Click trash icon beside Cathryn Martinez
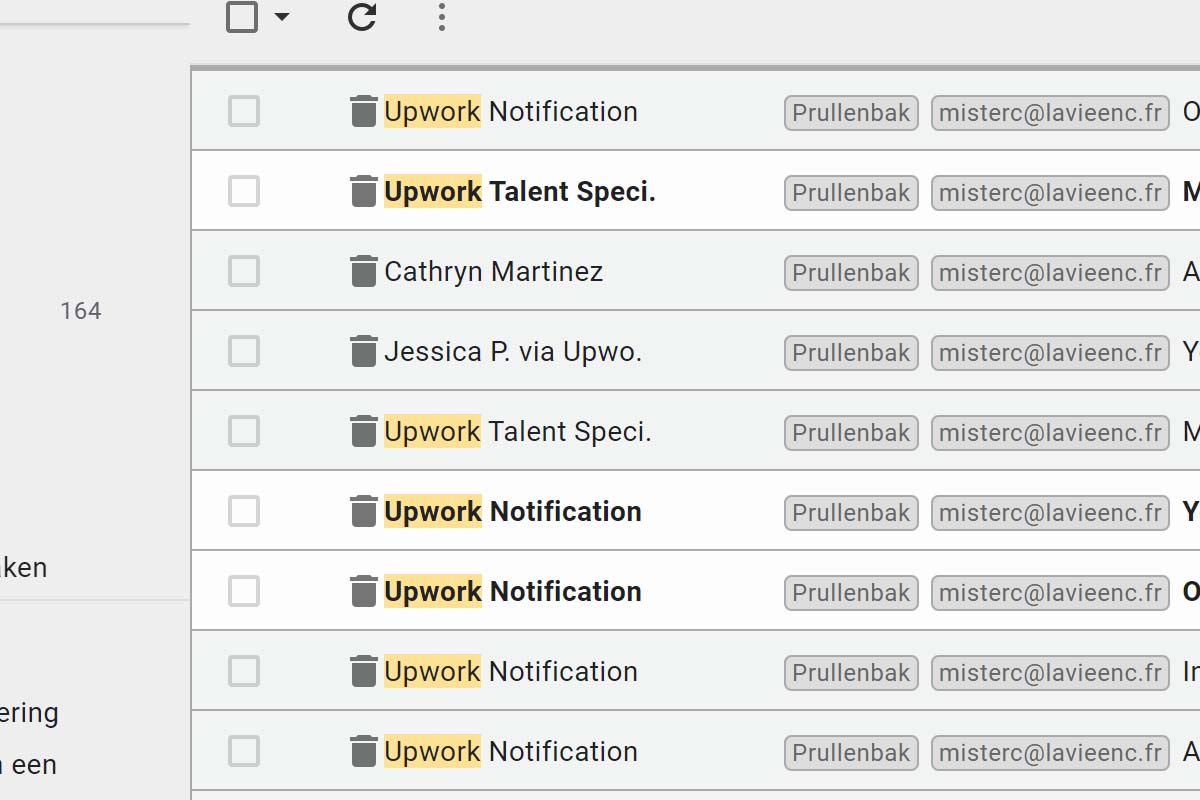Image resolution: width=1200 pixels, height=800 pixels. point(364,271)
